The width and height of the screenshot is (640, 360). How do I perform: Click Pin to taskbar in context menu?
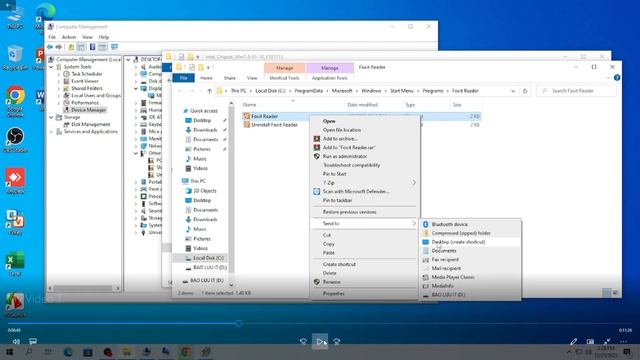tap(338, 200)
